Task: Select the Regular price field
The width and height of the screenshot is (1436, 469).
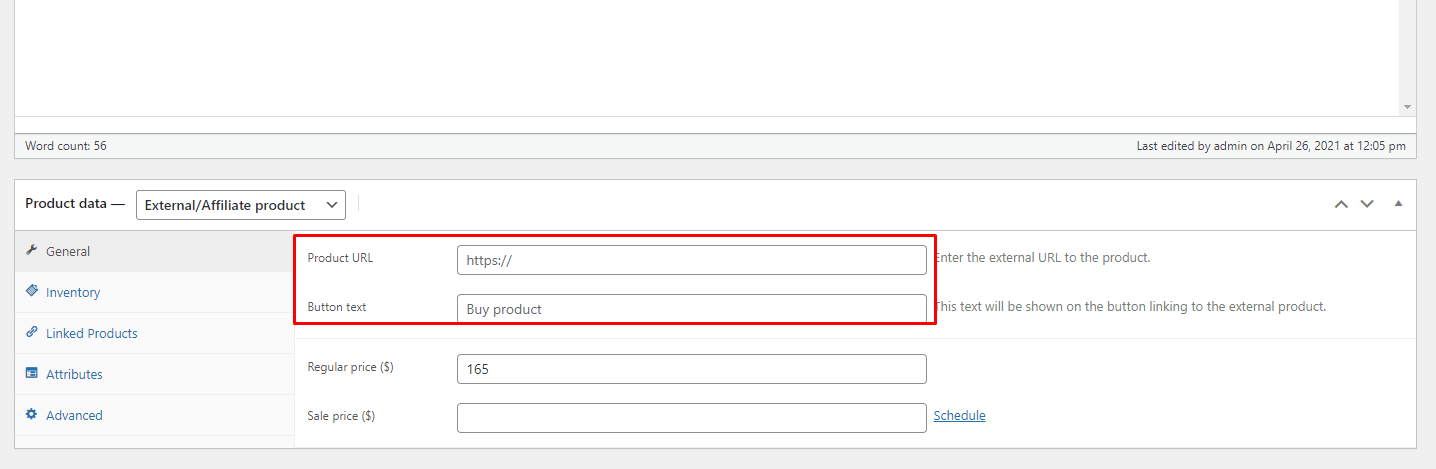Action: [692, 369]
